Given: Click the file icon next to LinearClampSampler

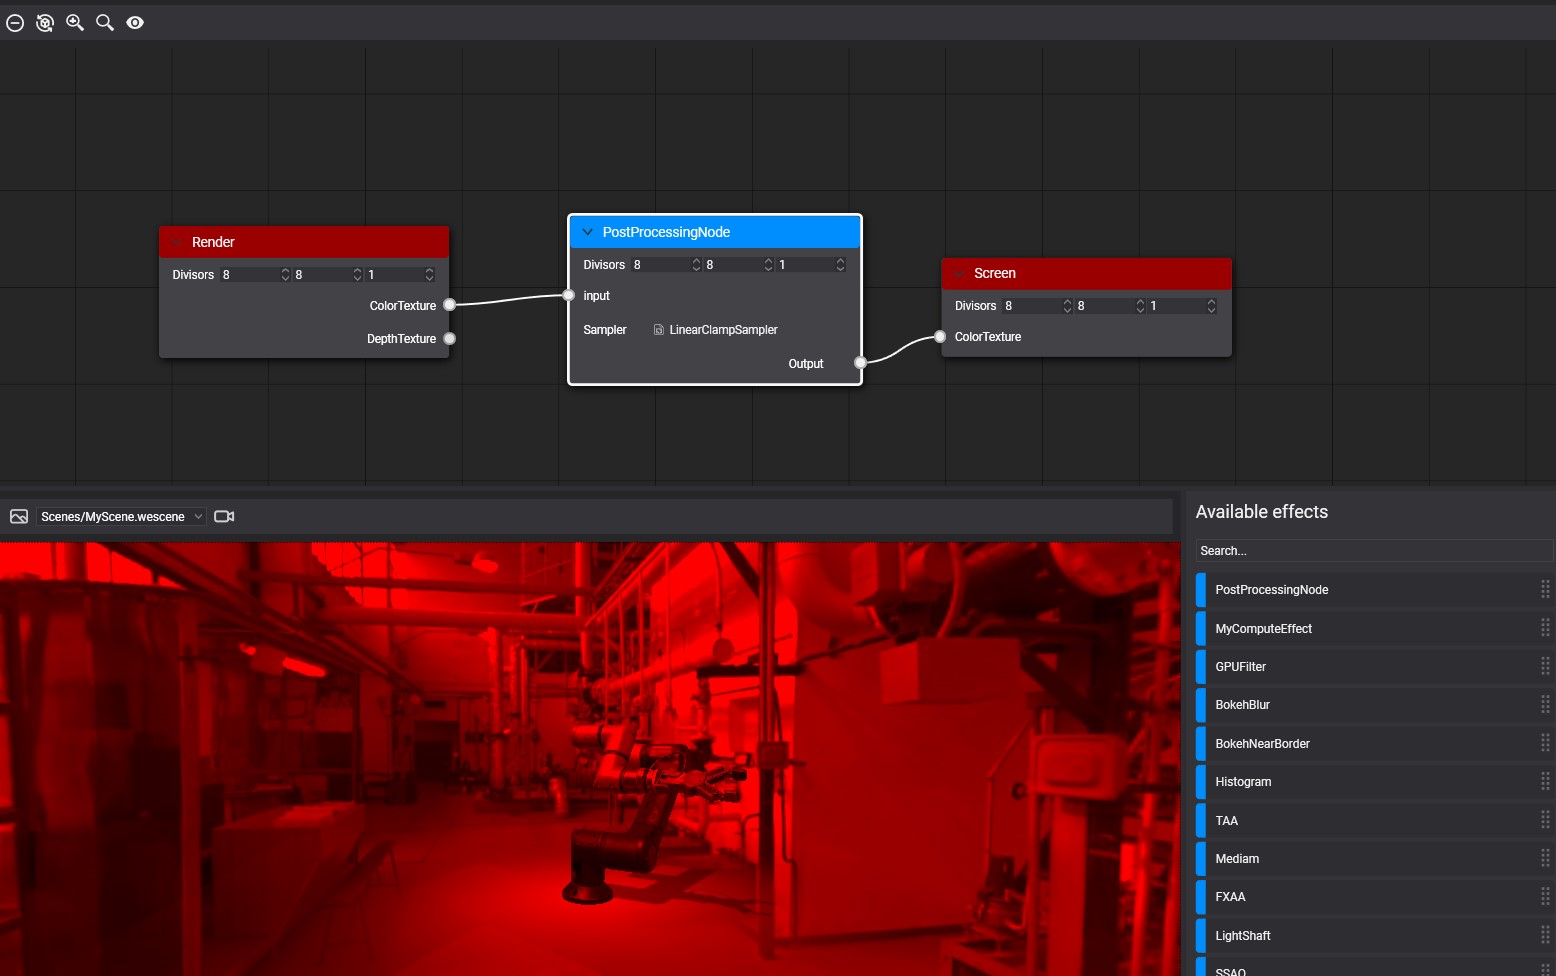Looking at the screenshot, I should pos(658,330).
